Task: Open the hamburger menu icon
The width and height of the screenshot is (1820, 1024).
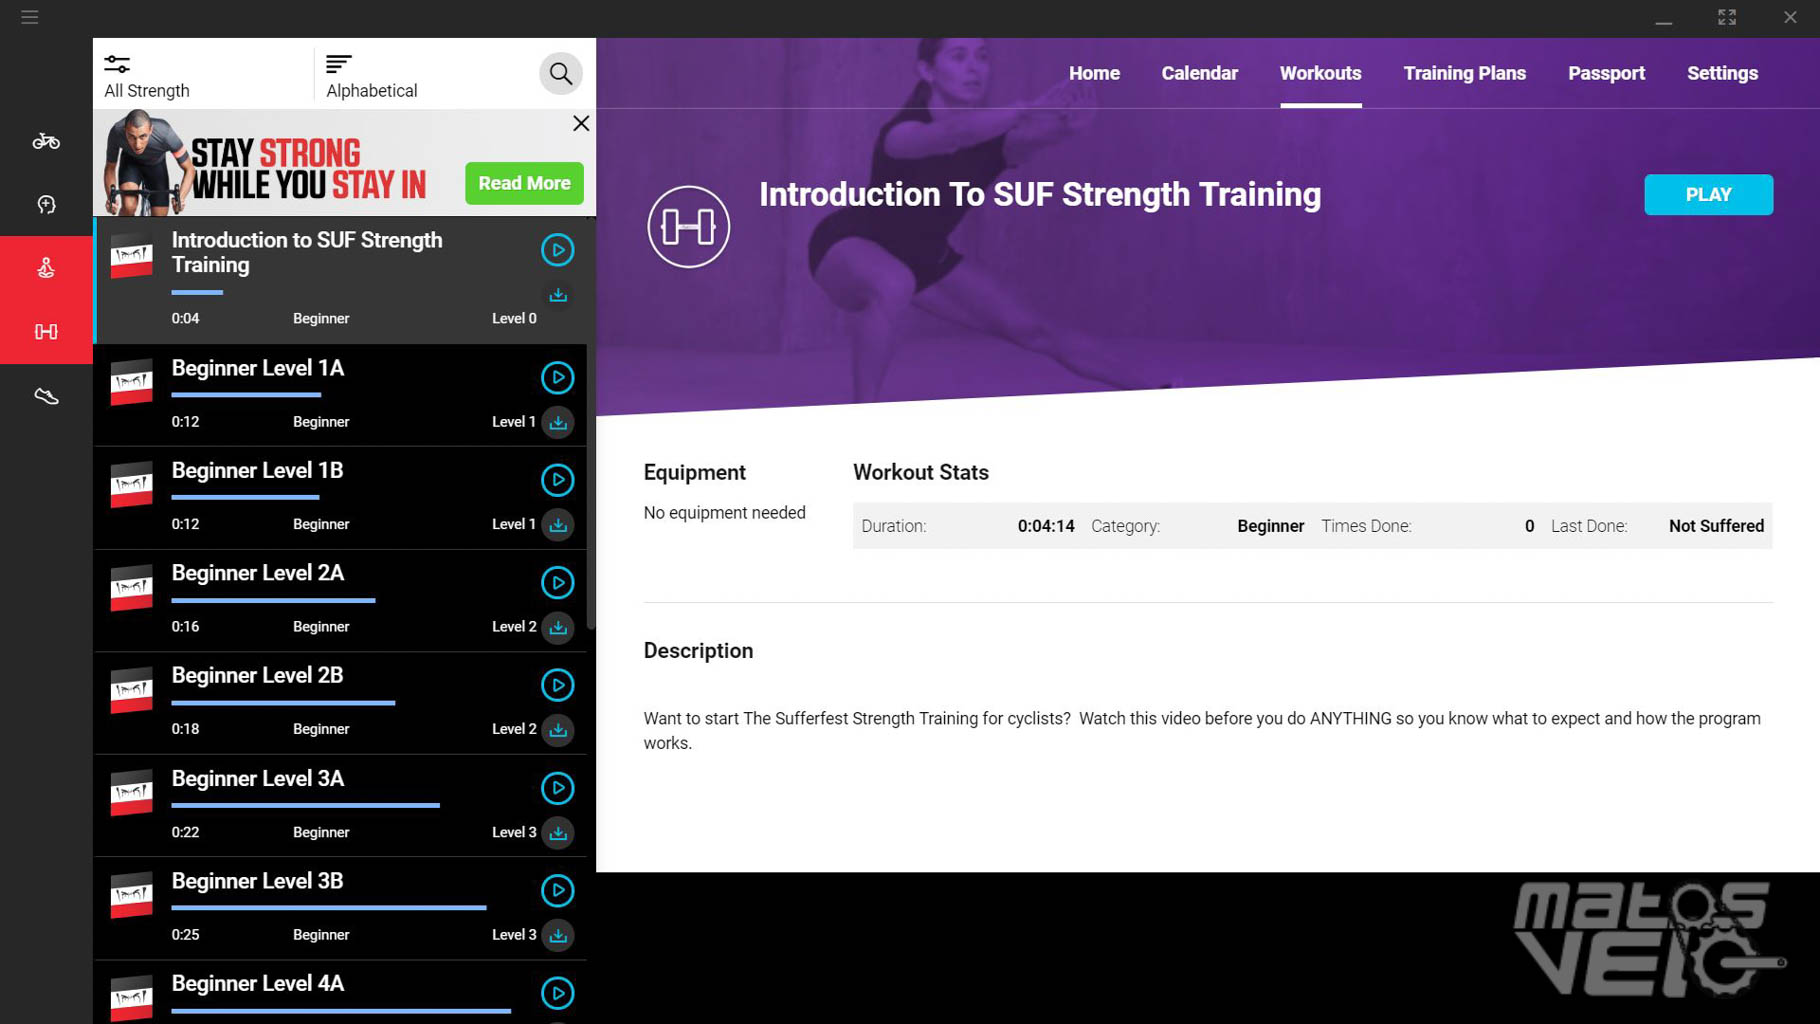Action: pos(30,17)
